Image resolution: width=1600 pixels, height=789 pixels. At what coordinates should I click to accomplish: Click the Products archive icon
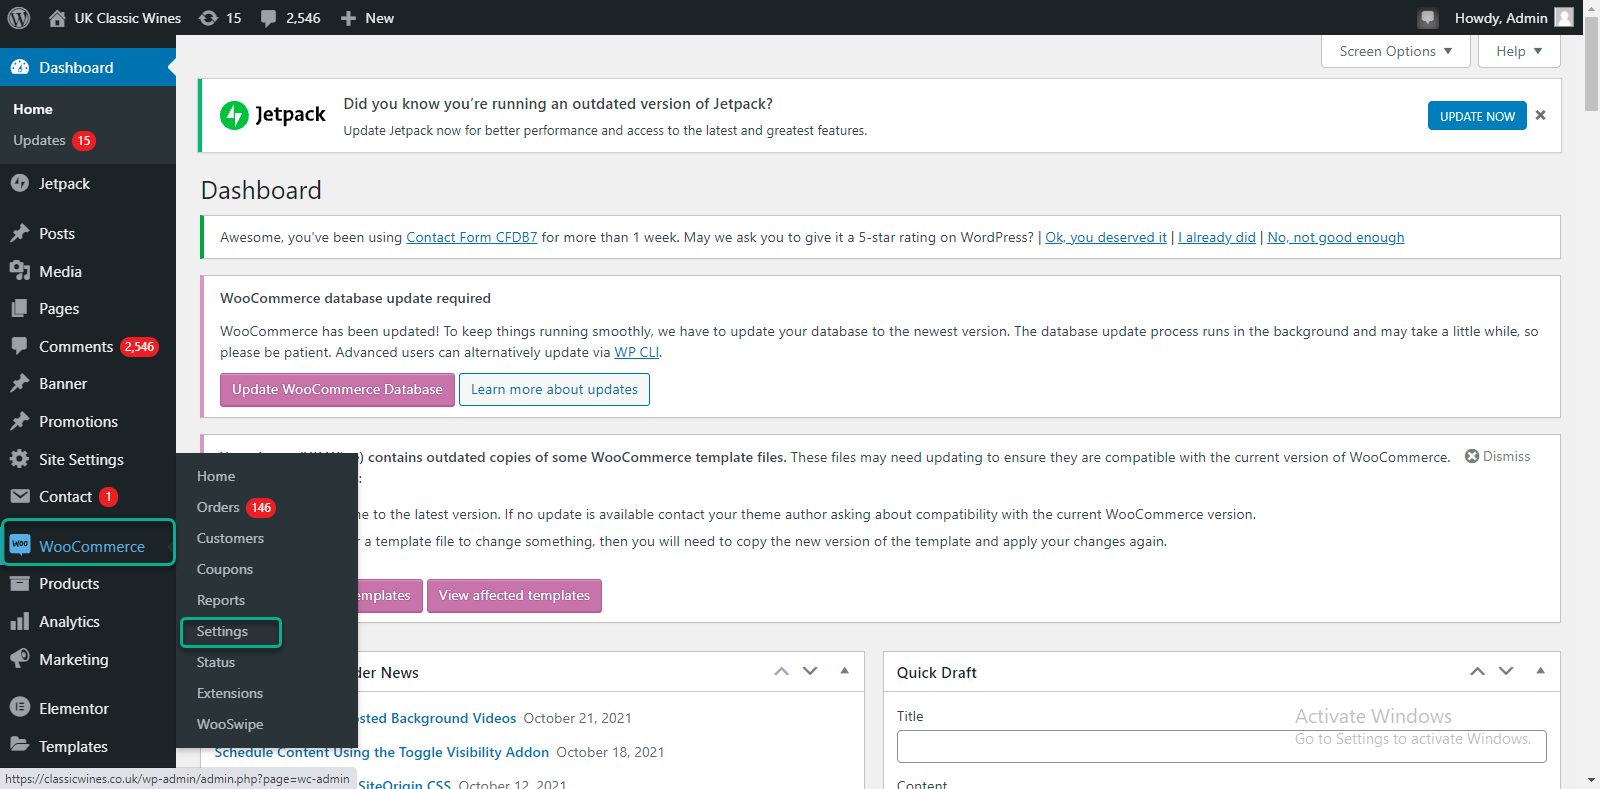pyautogui.click(x=20, y=583)
